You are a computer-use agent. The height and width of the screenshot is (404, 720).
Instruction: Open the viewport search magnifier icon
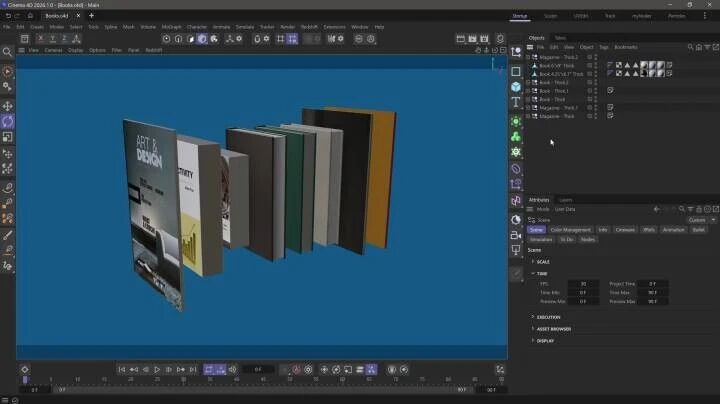point(8,50)
